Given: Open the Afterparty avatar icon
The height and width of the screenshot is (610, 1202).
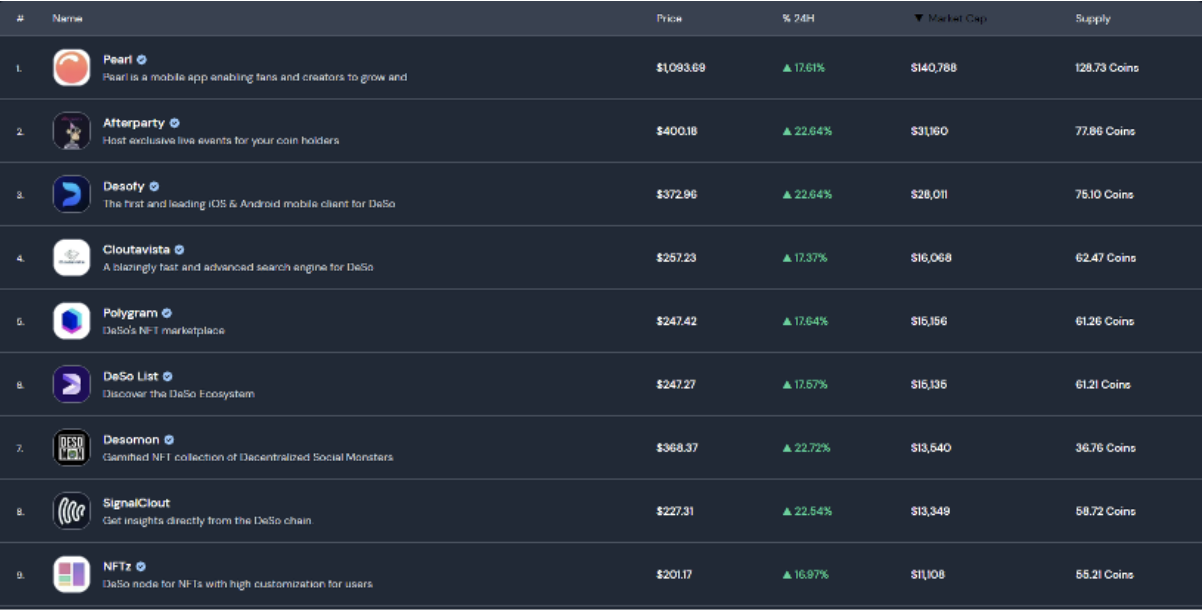Looking at the screenshot, I should [x=71, y=131].
